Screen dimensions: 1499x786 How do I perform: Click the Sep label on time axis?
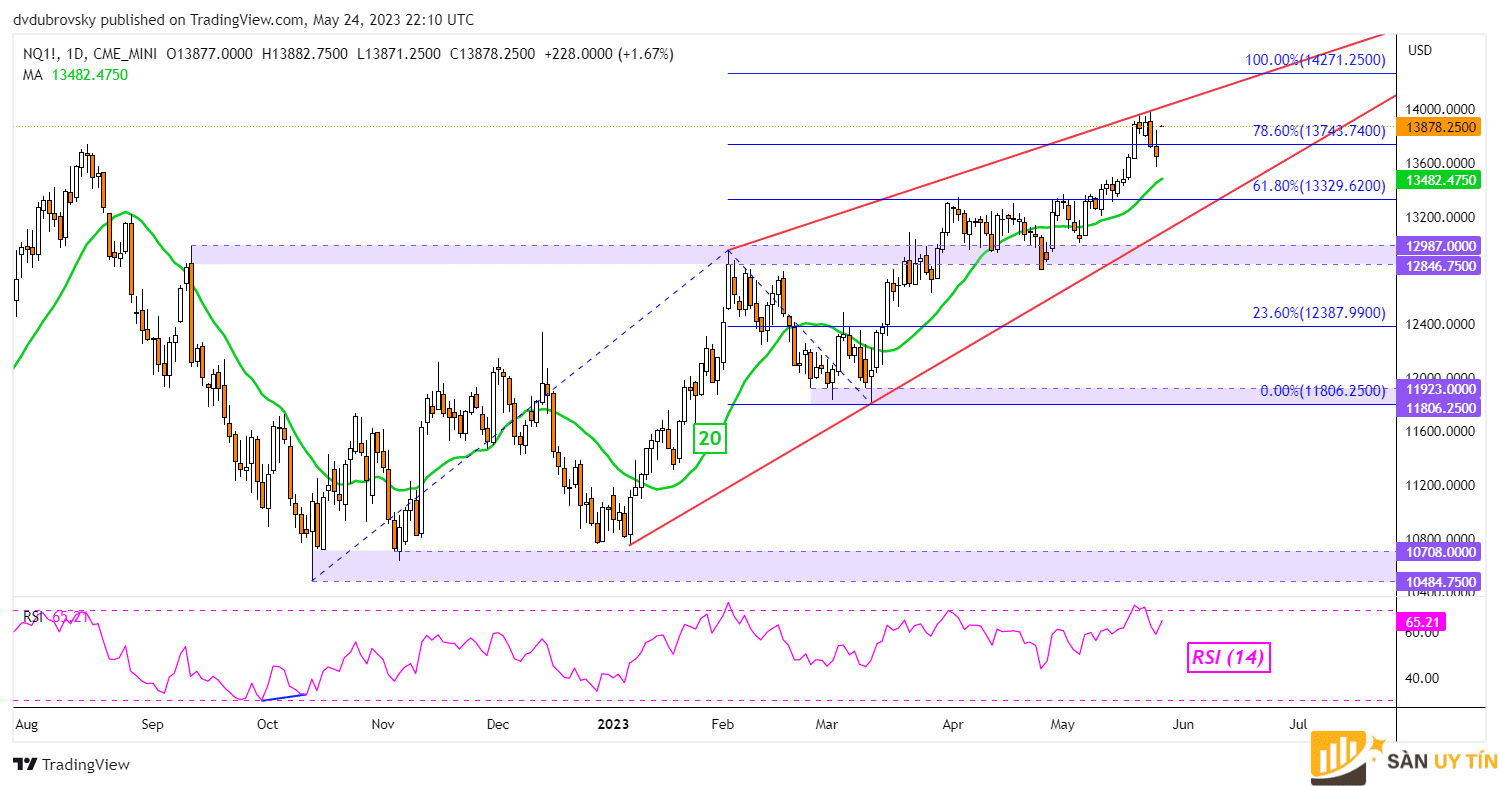[x=152, y=722]
